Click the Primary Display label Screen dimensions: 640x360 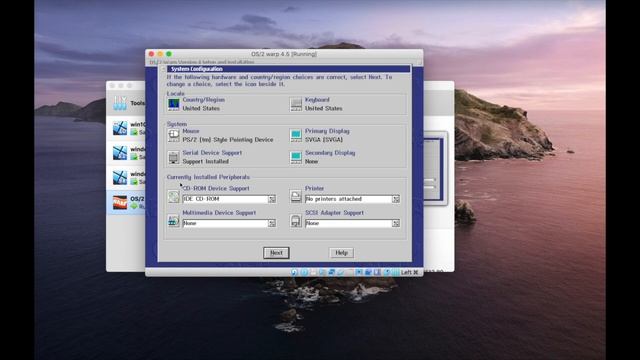click(327, 131)
